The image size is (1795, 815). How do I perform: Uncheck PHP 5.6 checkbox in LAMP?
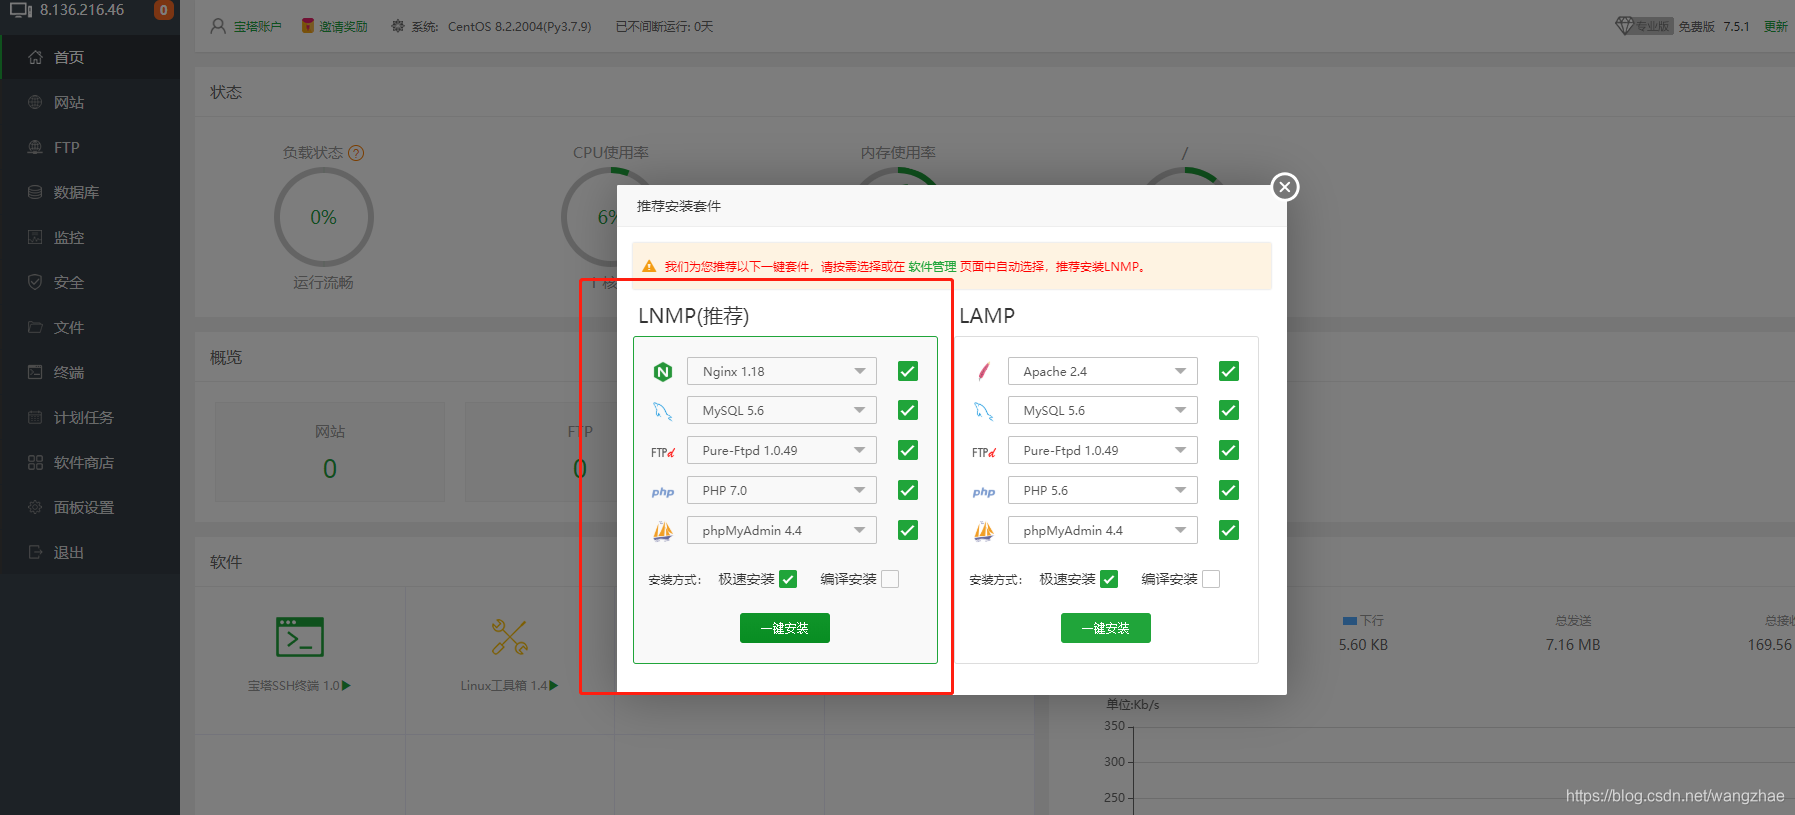tap(1229, 490)
